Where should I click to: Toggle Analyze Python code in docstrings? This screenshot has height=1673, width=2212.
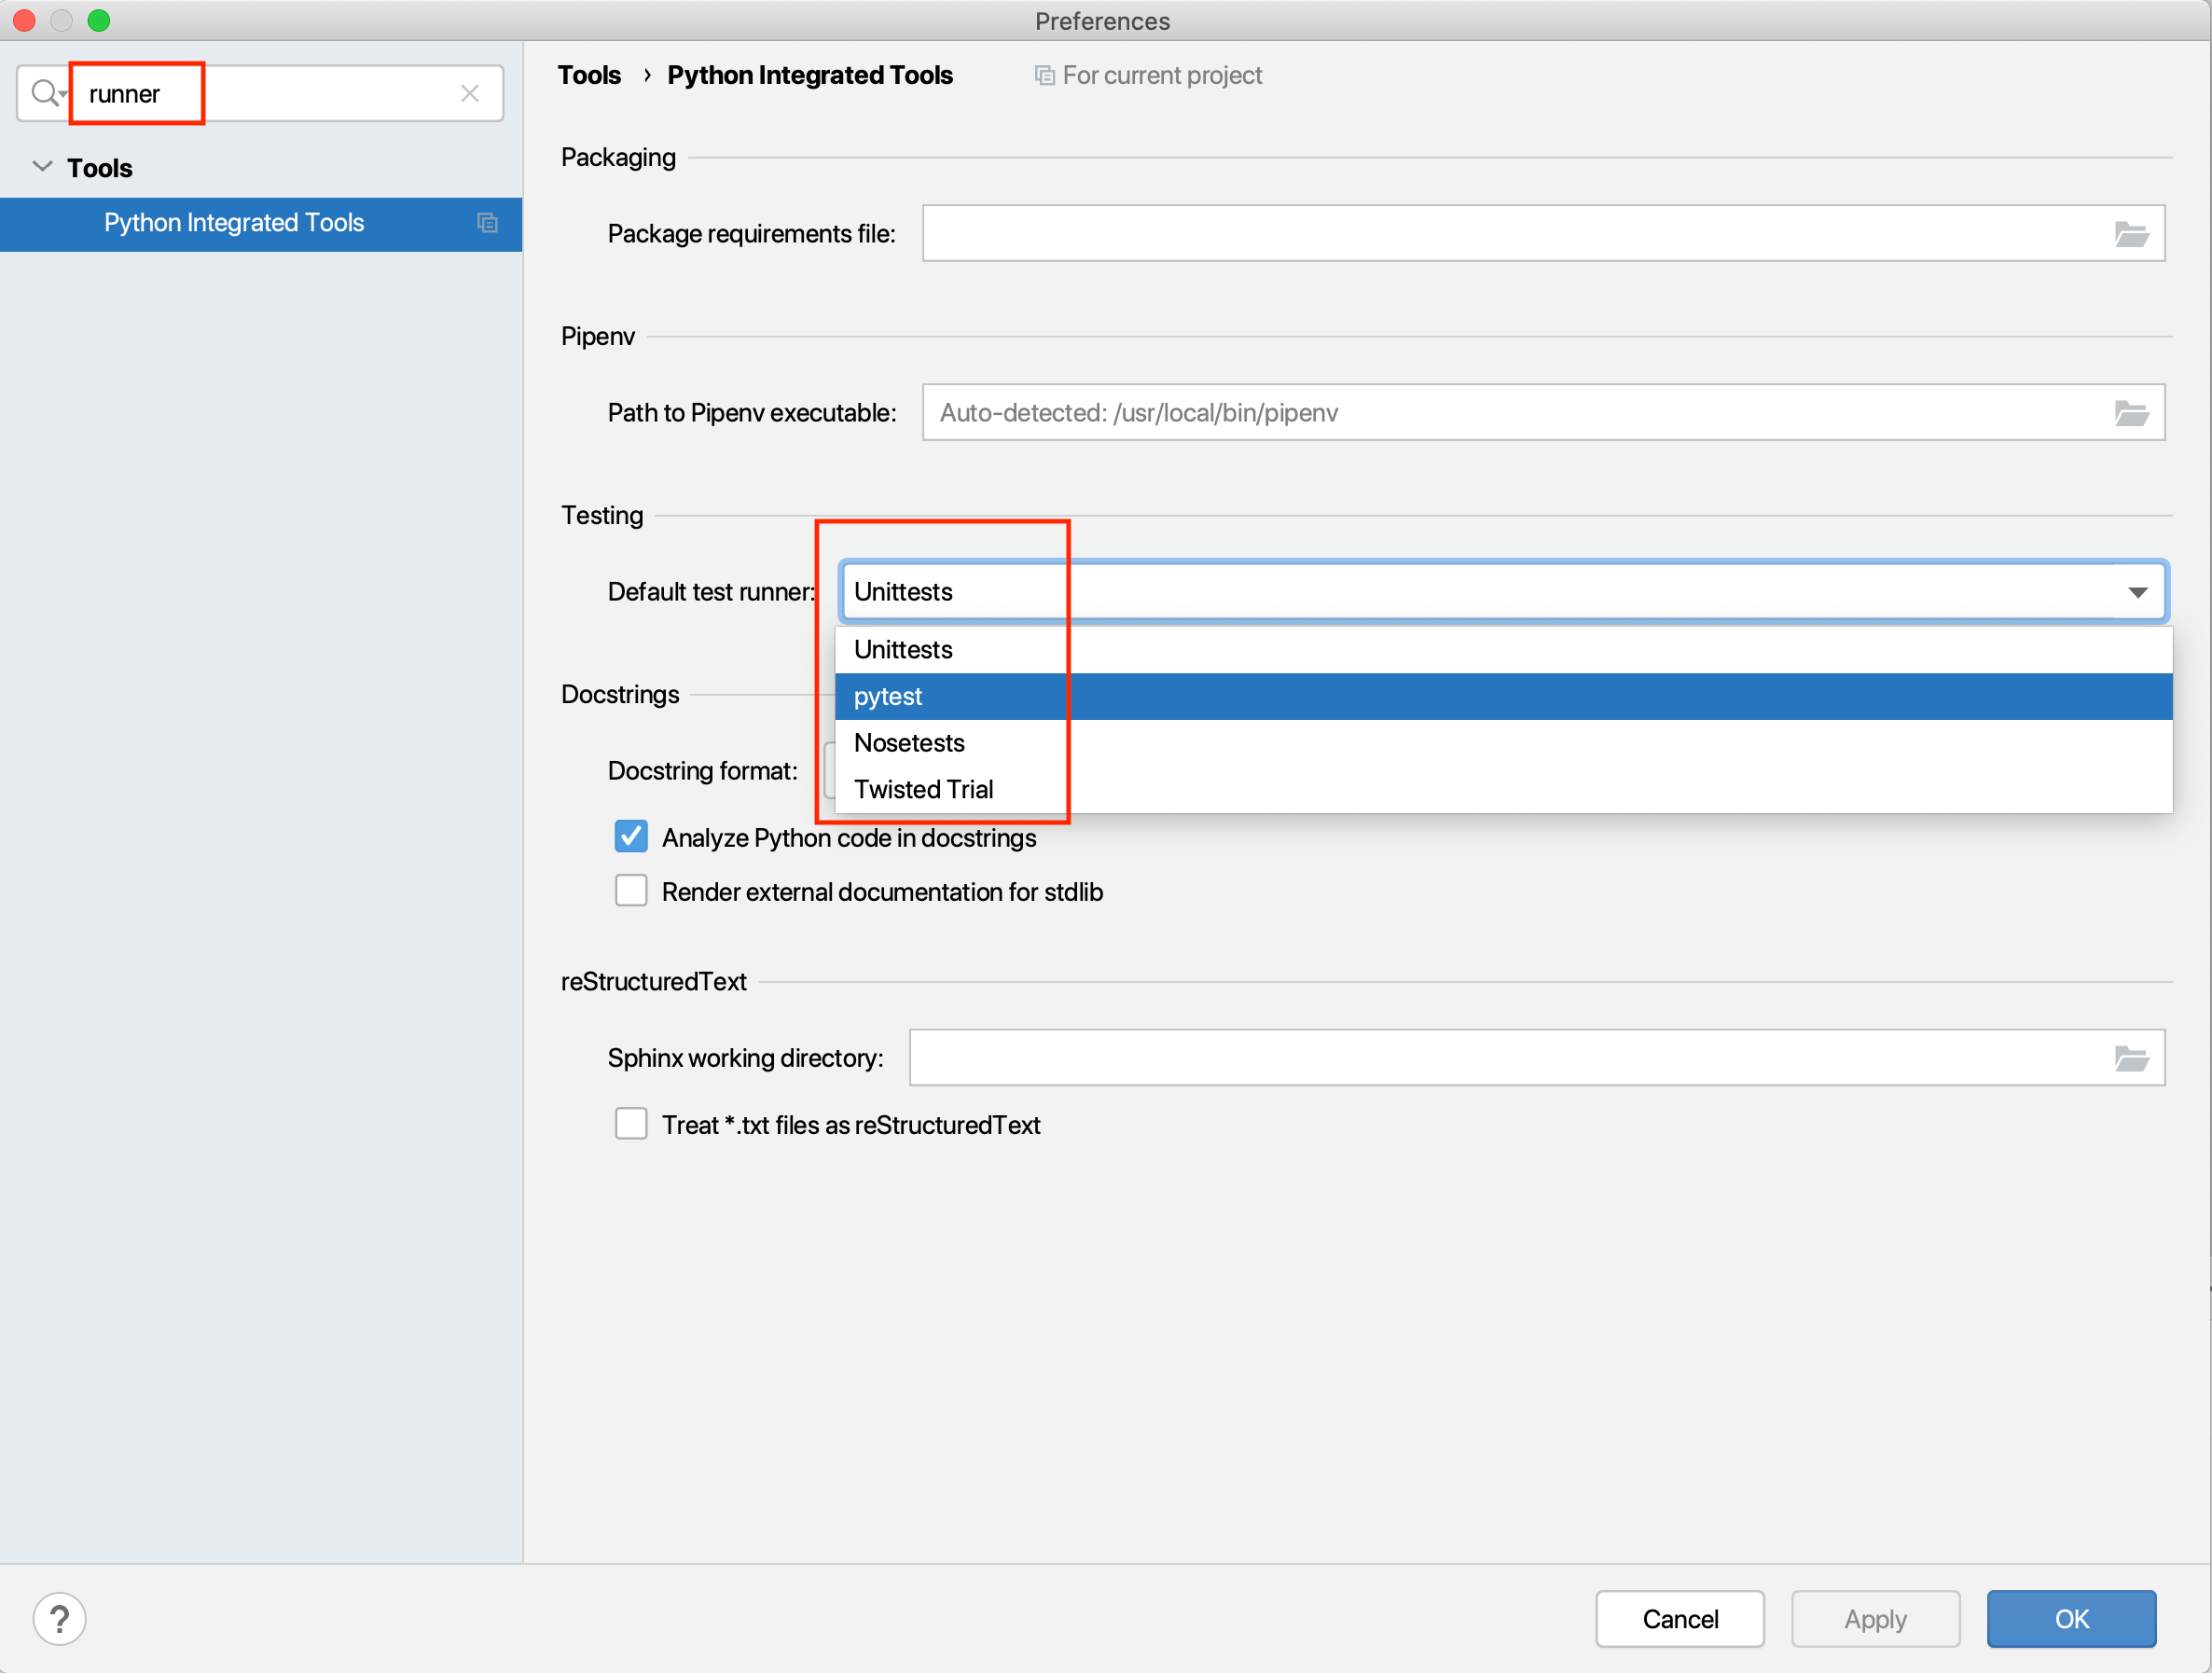(631, 837)
